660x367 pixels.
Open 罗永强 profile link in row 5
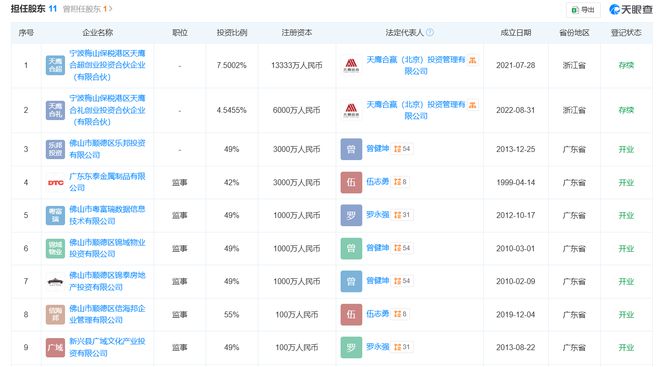coord(378,215)
